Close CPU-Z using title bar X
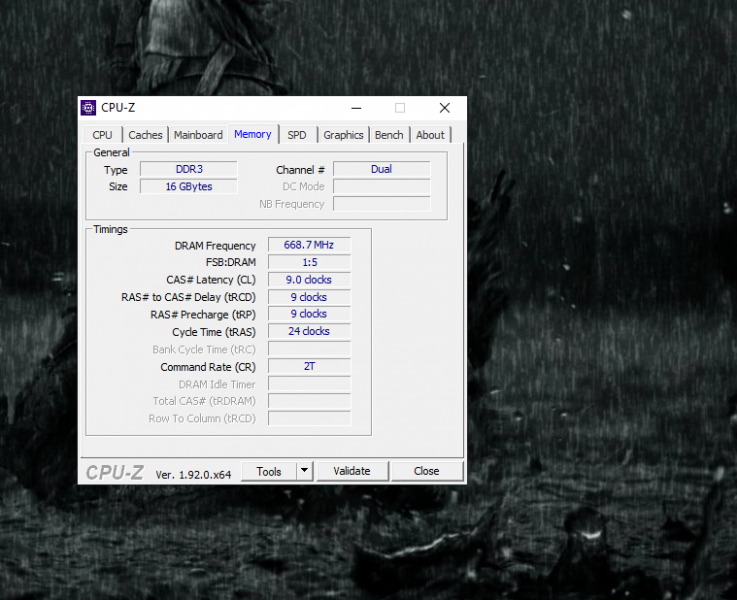Image resolution: width=737 pixels, height=600 pixels. pos(445,108)
